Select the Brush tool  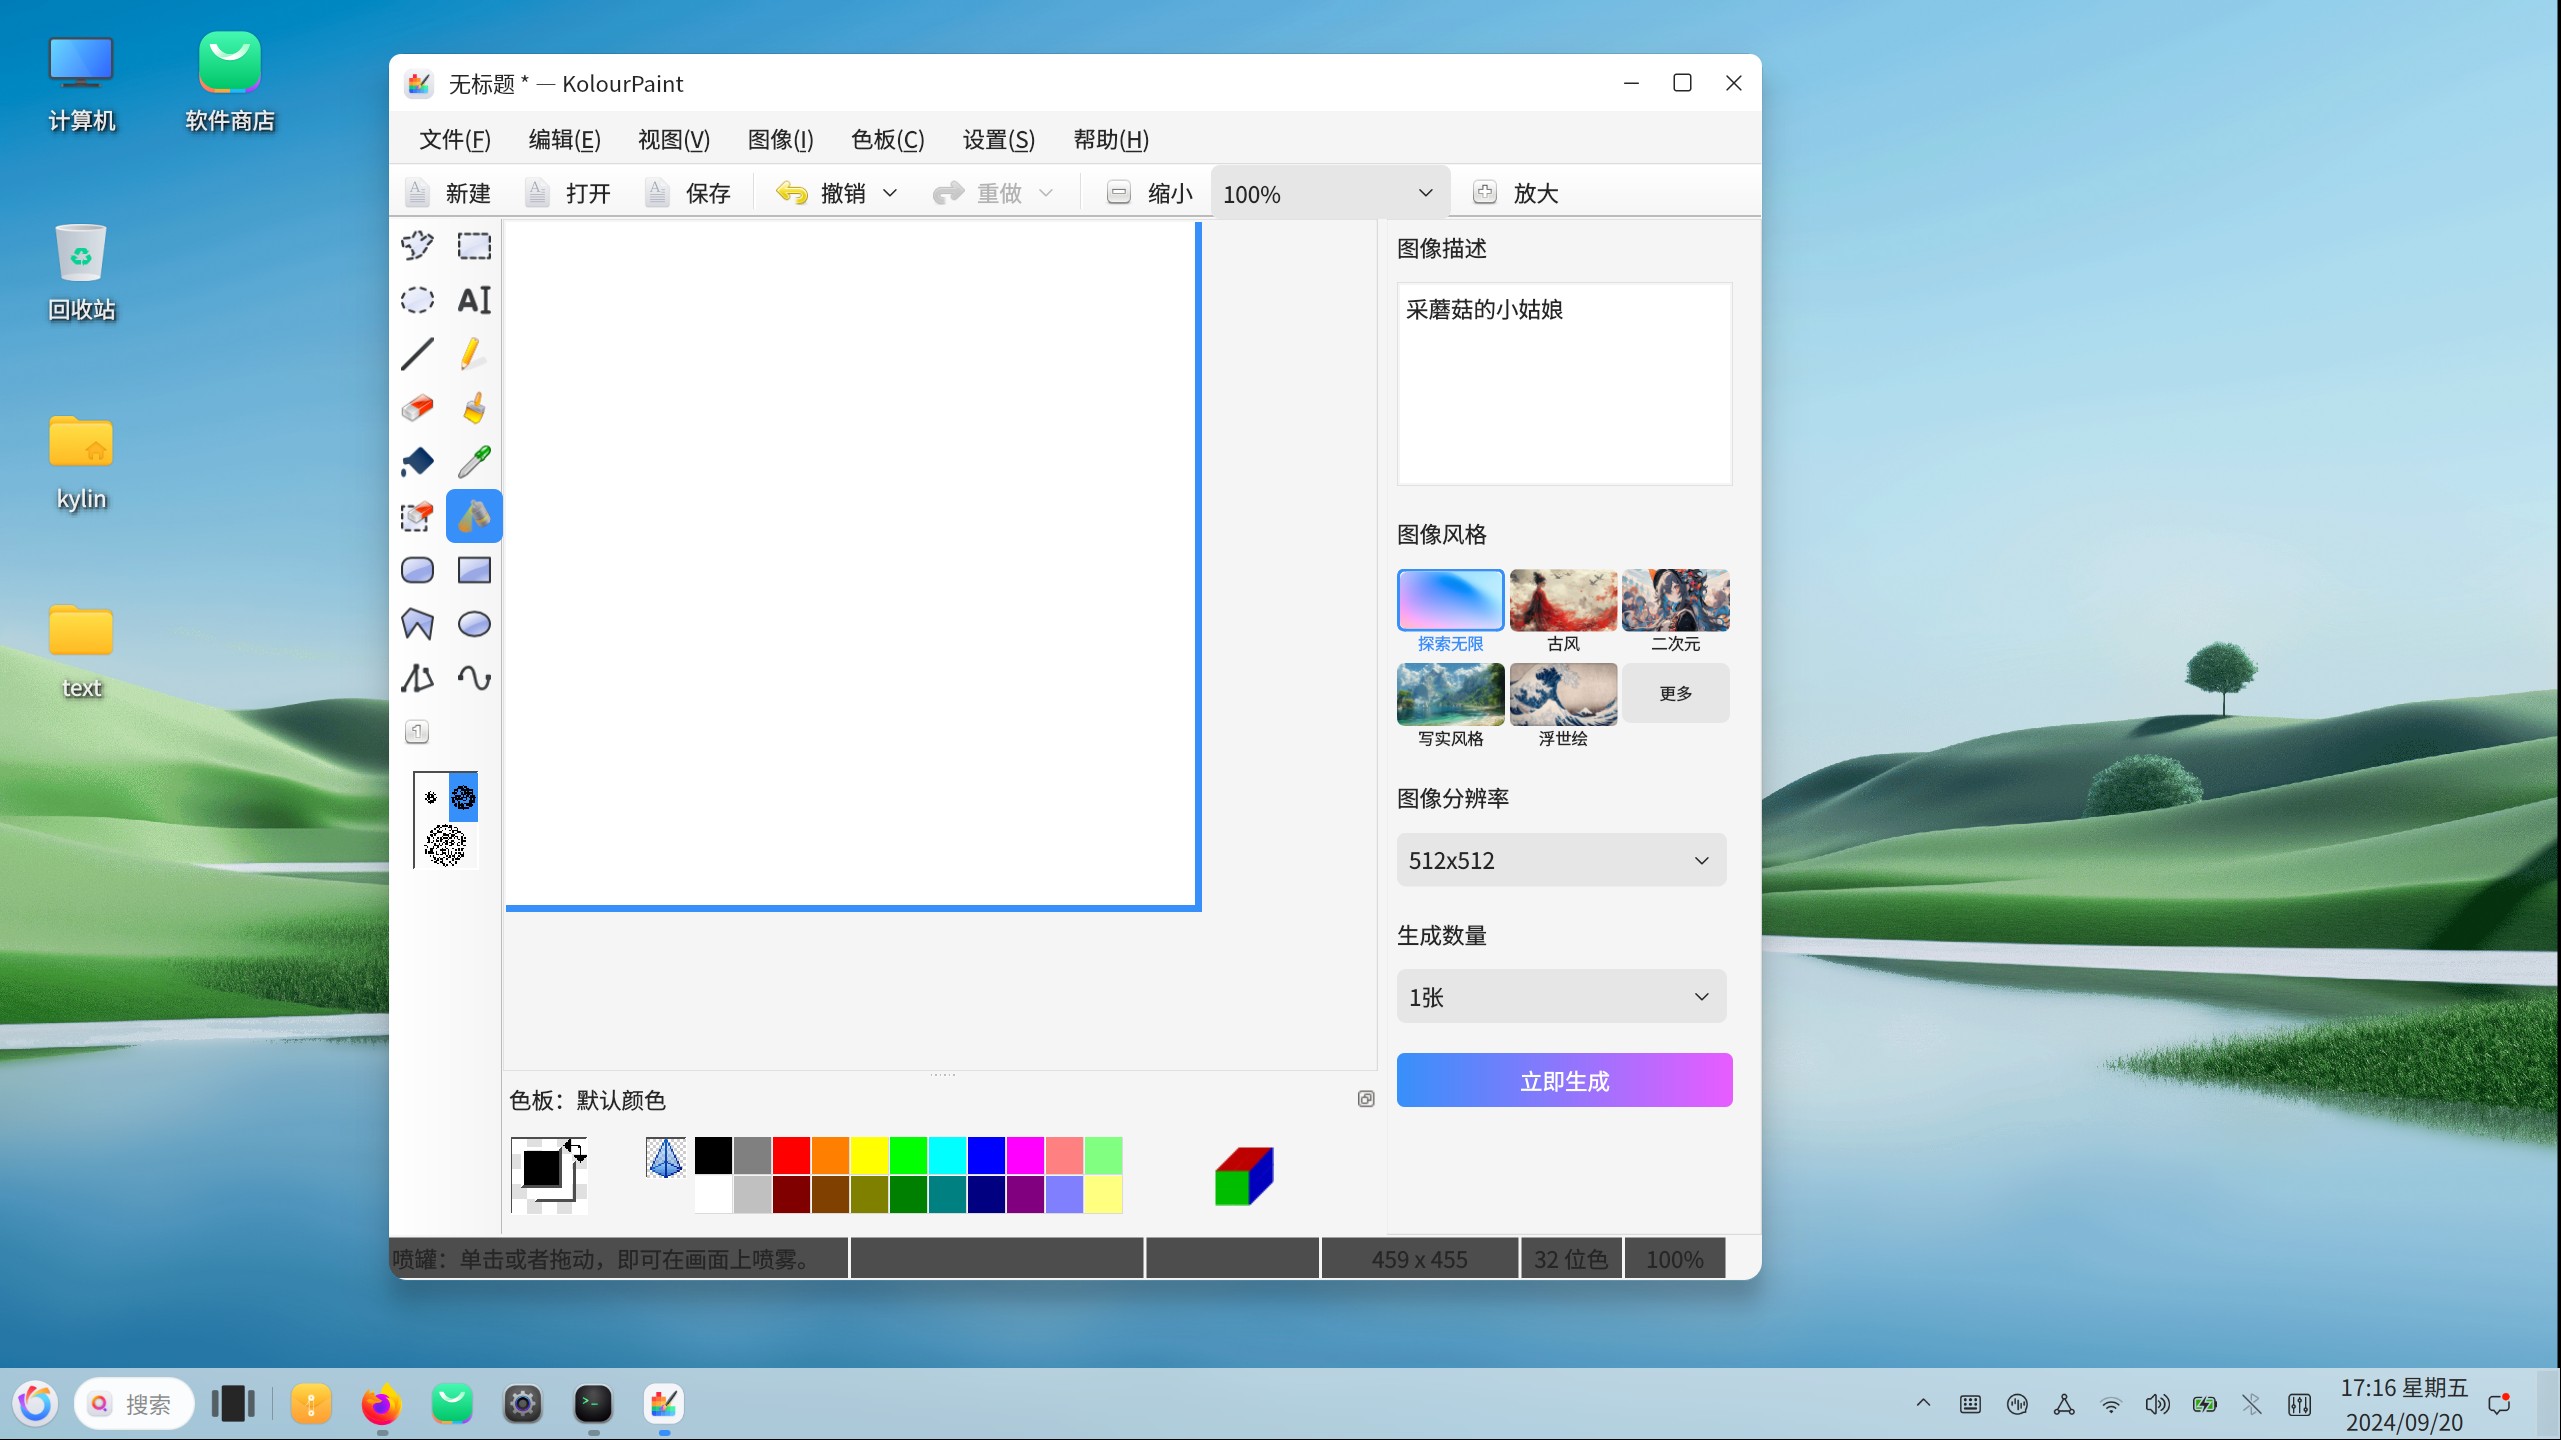pyautogui.click(x=474, y=408)
